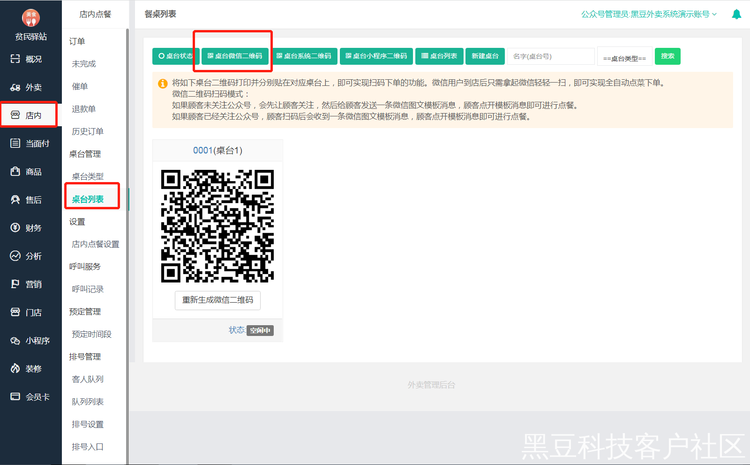This screenshot has height=465, width=750.
Task: Open the ==桌台类型== dropdown
Action: pos(625,56)
